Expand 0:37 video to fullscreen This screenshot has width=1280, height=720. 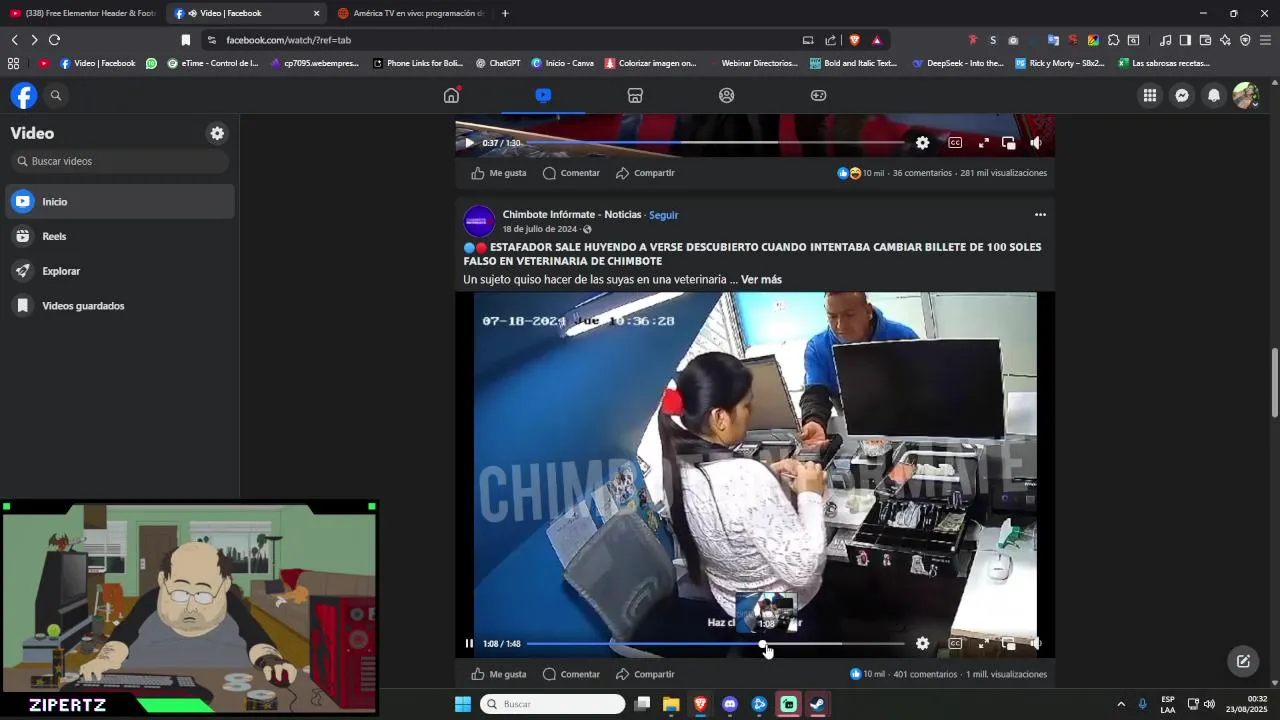(983, 143)
